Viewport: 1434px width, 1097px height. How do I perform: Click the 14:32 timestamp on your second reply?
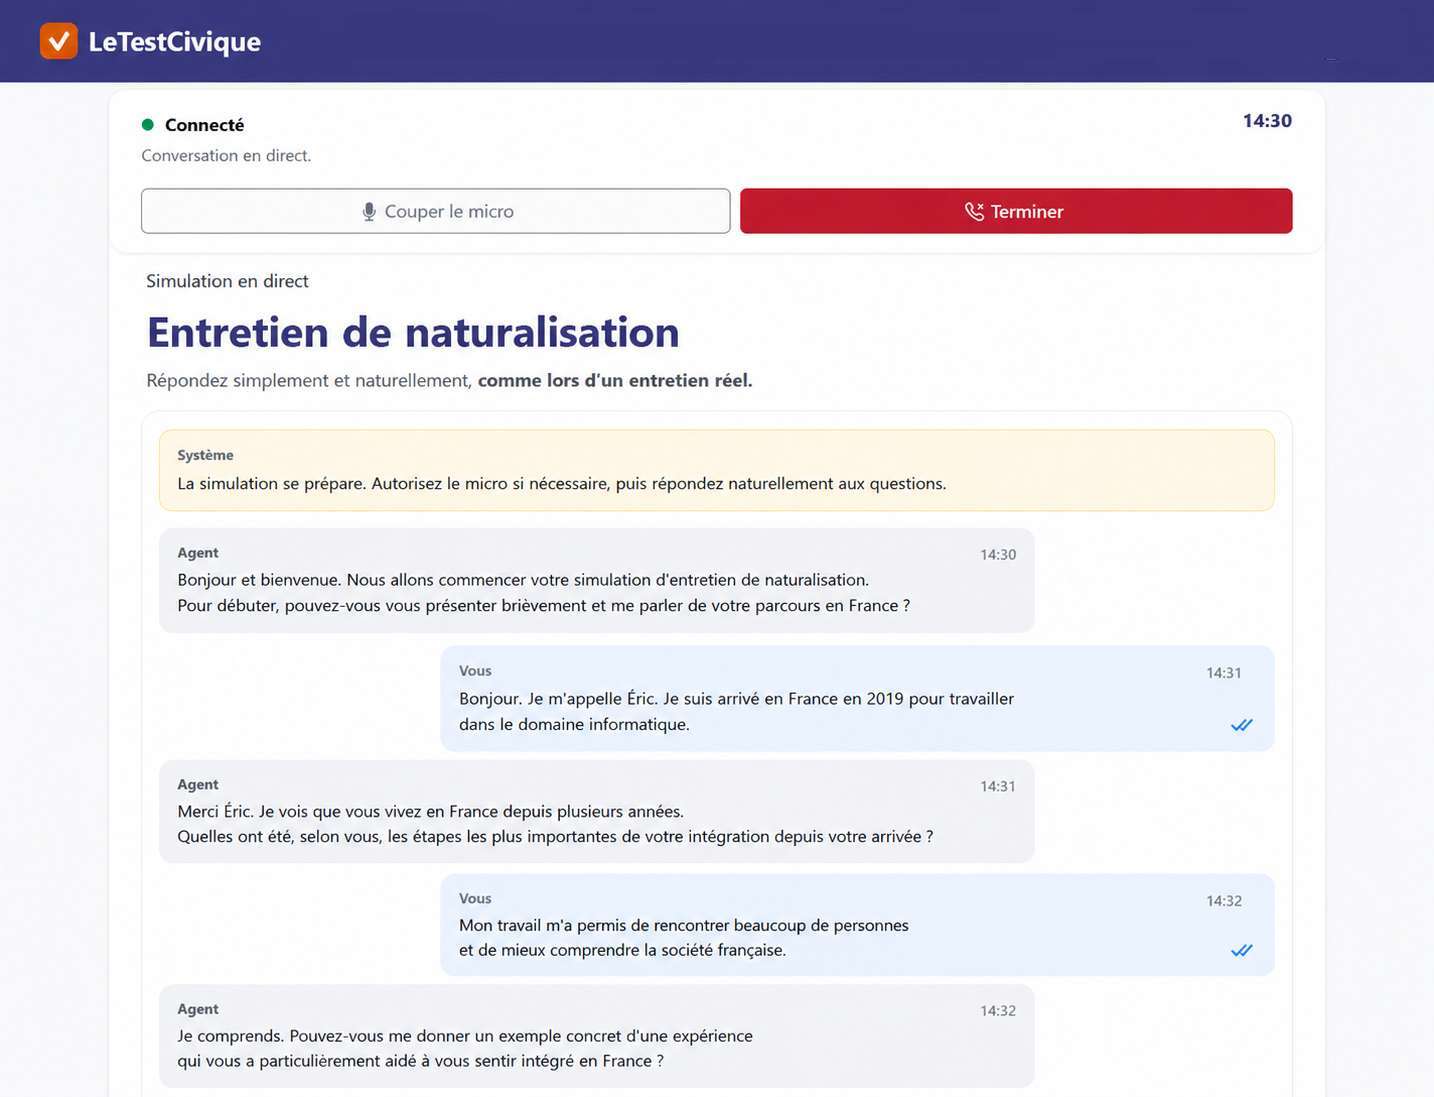pyautogui.click(x=1224, y=901)
